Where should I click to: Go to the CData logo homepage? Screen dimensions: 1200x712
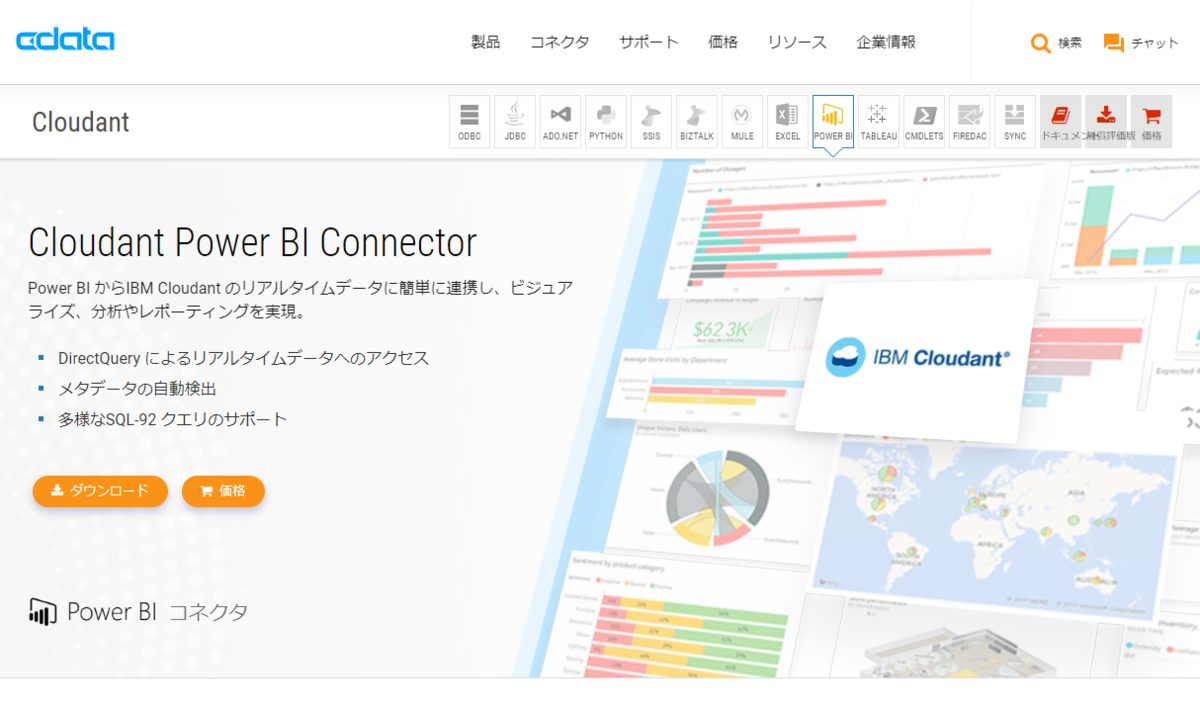[65, 40]
